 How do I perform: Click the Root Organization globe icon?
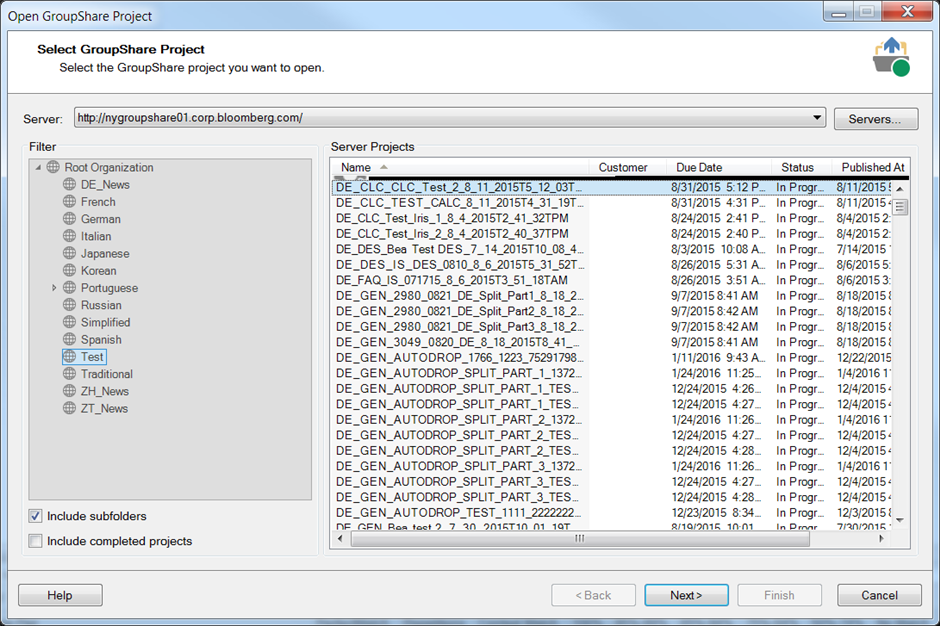coord(53,168)
